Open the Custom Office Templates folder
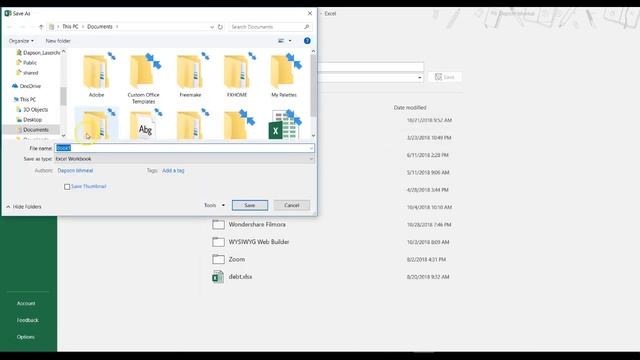Viewport: 640px width, 360px height. 143,78
